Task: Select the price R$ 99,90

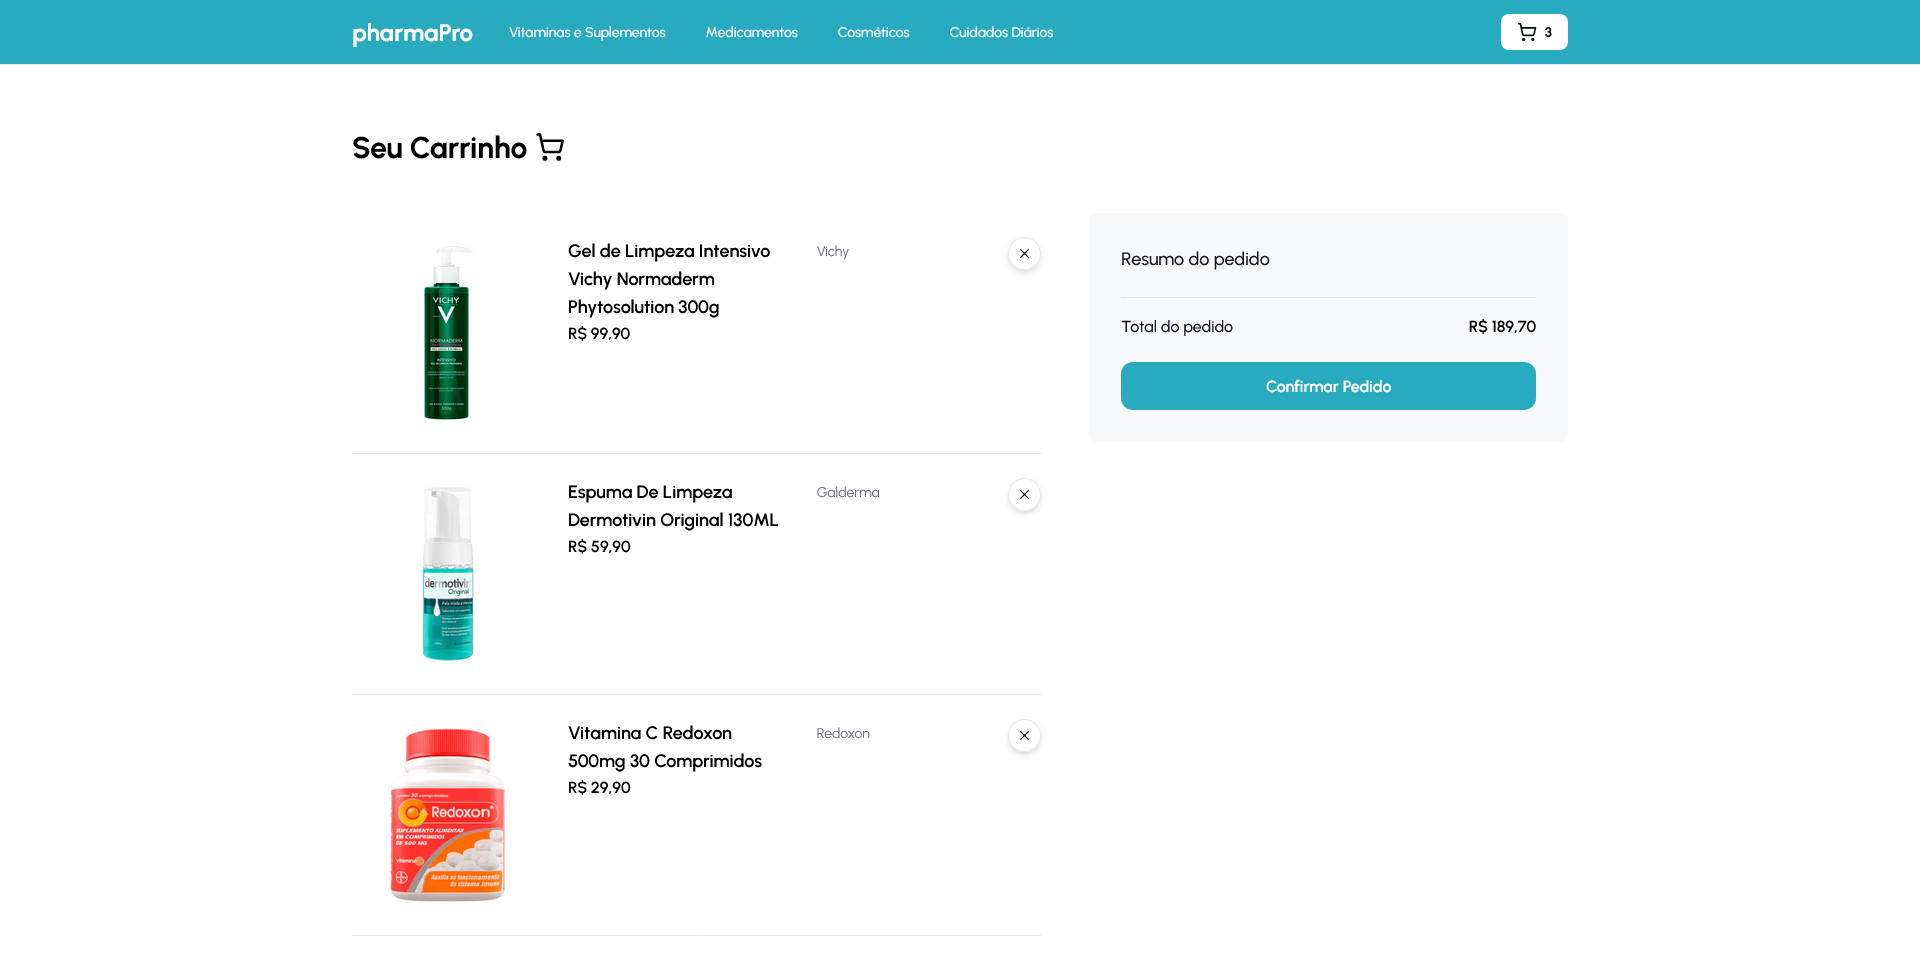Action: tap(599, 334)
